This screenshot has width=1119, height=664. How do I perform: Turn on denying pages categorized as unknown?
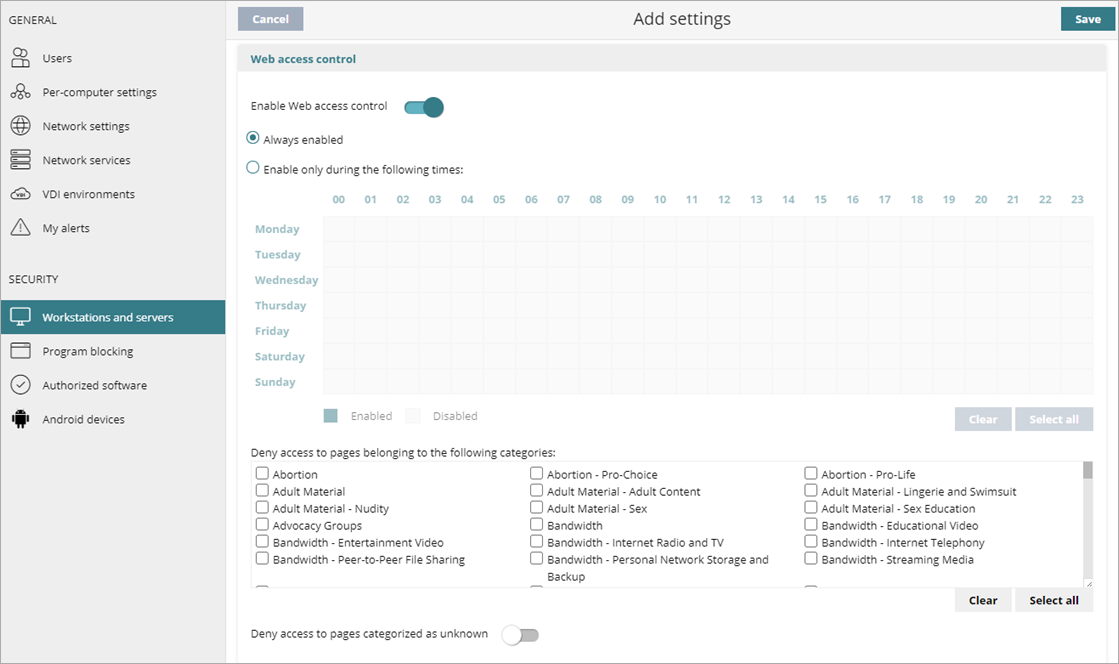click(x=520, y=634)
